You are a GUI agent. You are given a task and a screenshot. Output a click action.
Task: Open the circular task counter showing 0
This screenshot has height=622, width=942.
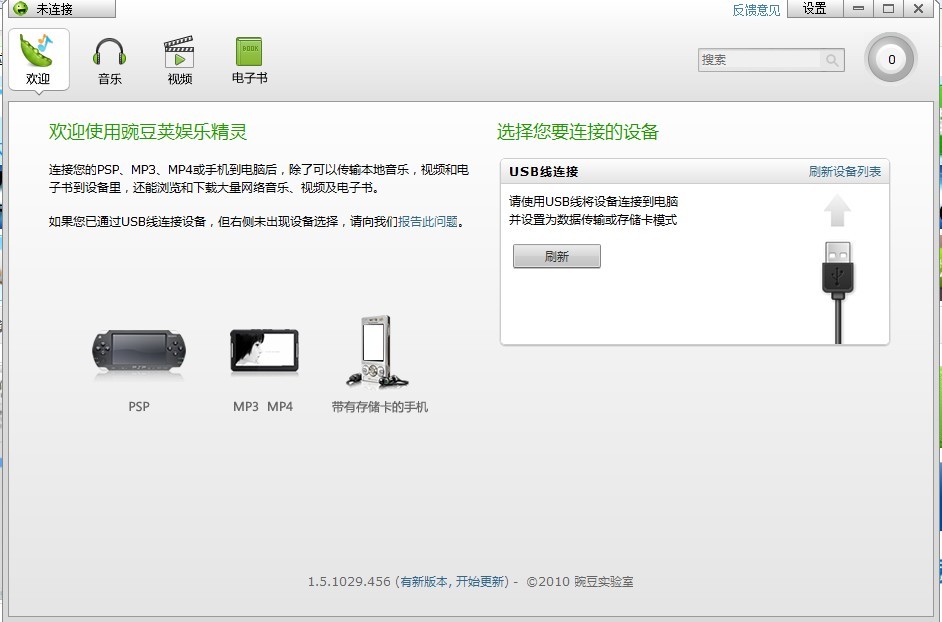point(890,59)
